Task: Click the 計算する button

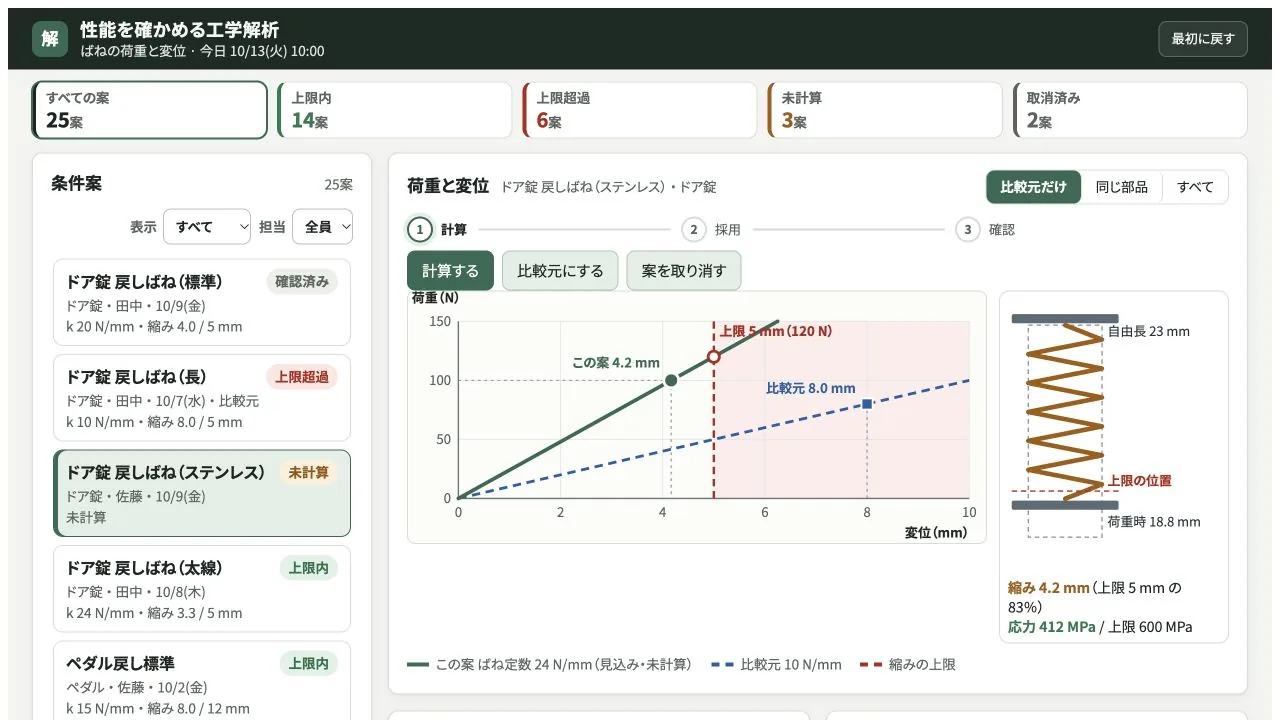Action: tap(451, 271)
